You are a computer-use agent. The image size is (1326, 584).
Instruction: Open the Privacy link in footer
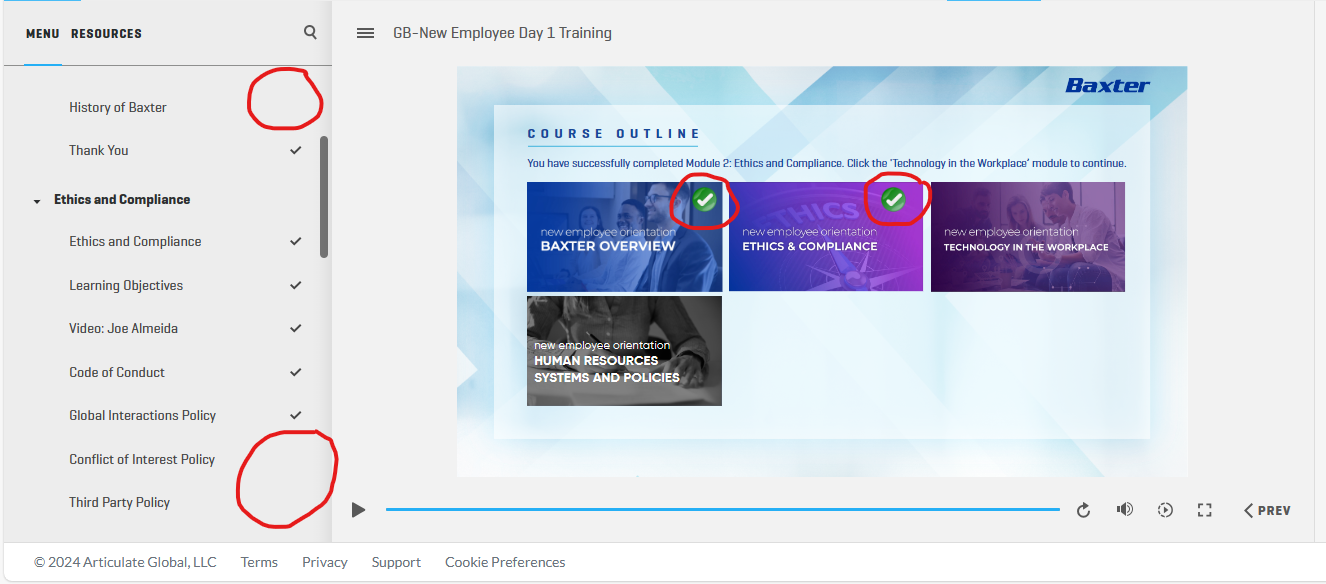pos(325,562)
